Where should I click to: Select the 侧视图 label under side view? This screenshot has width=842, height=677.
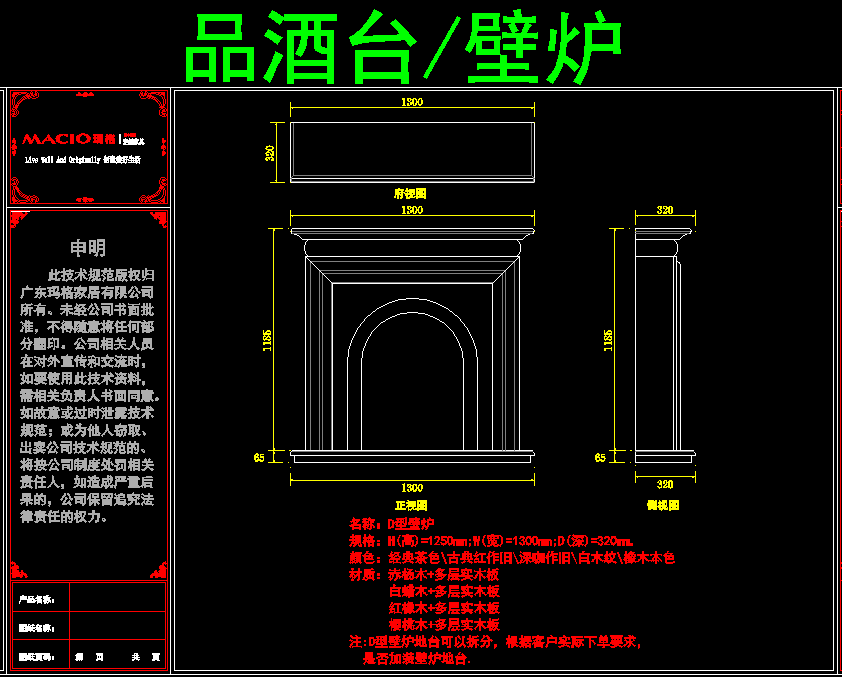point(663,505)
